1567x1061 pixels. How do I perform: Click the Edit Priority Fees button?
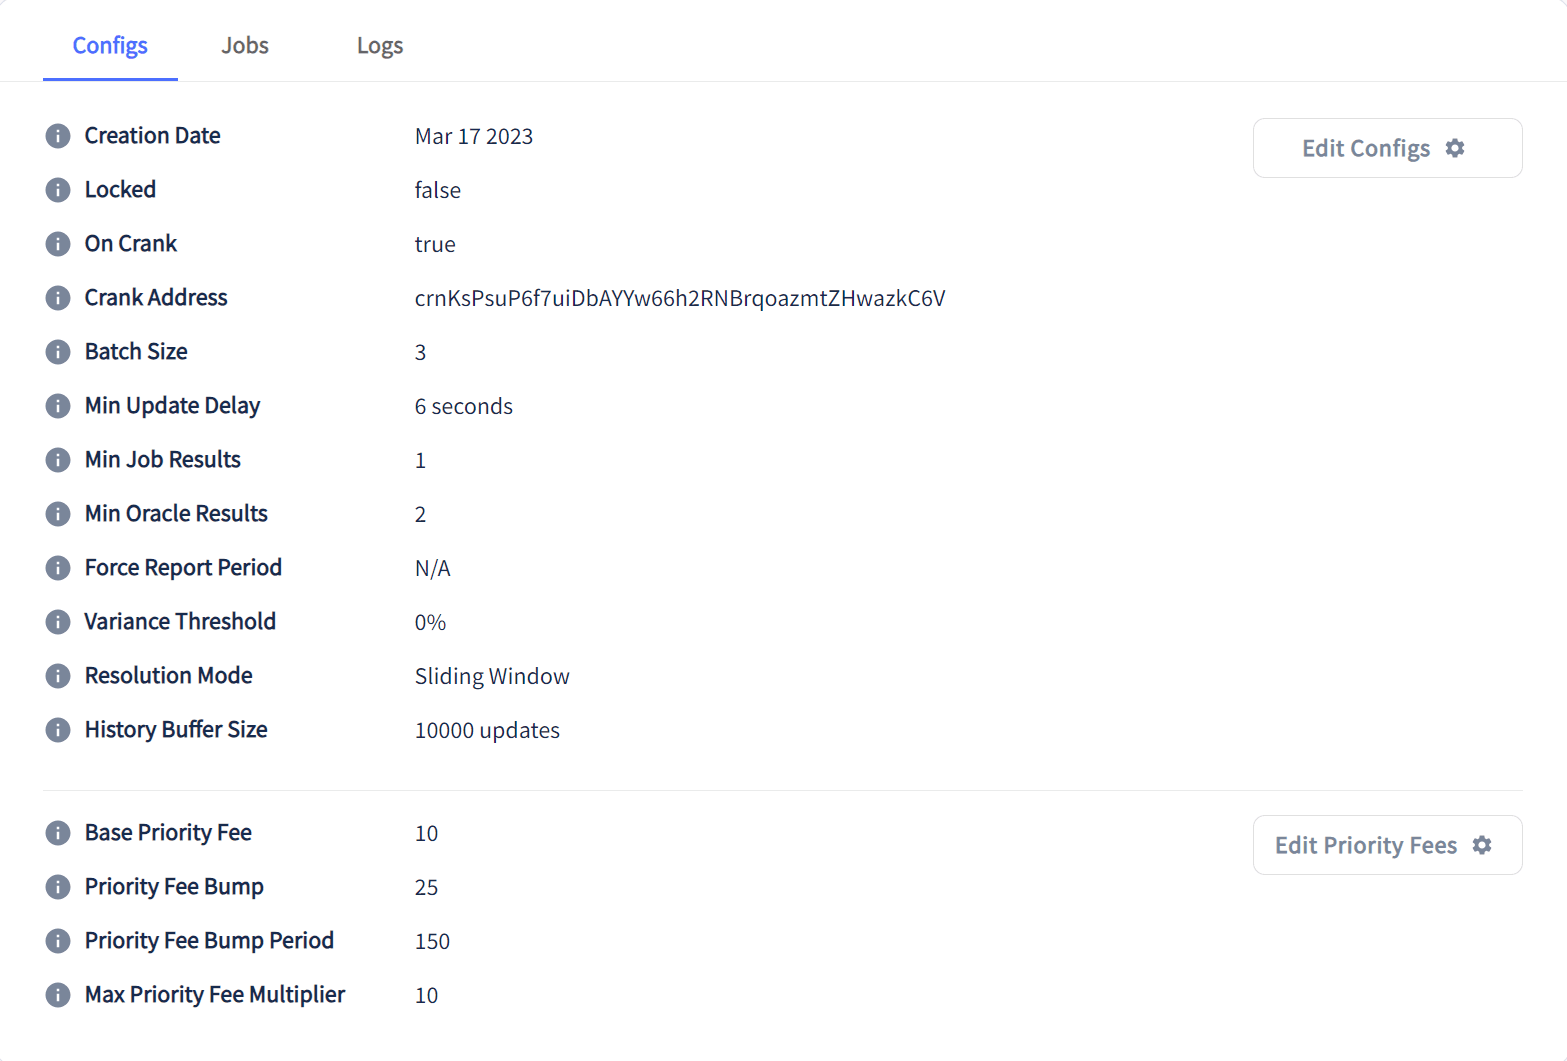pos(1386,844)
